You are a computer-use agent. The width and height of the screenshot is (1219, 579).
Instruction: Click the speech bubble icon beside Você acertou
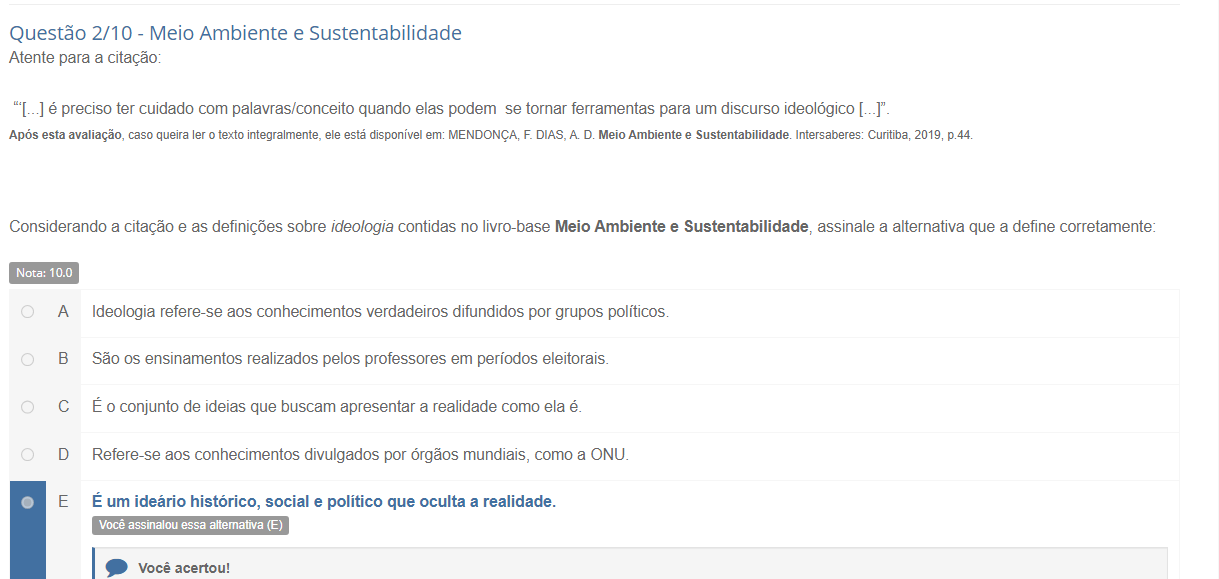tap(117, 568)
